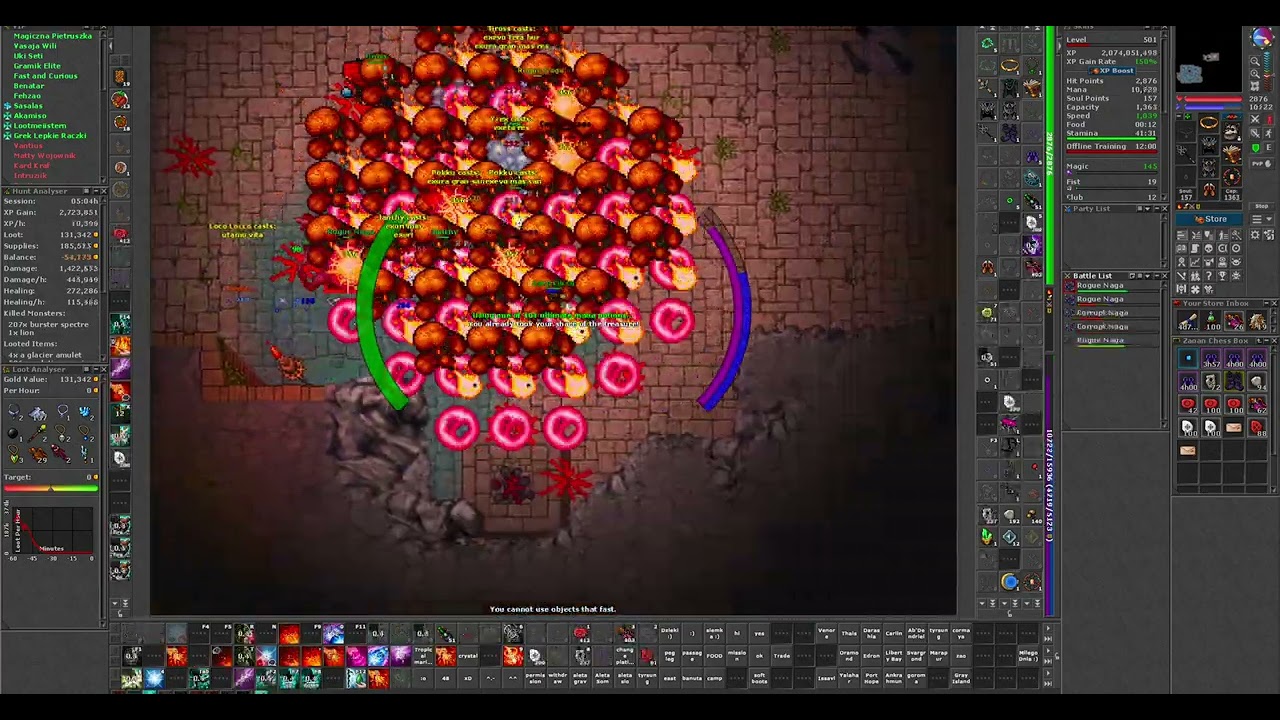1280x720 pixels.
Task: Click the question mark help icon
Action: 1209,276
